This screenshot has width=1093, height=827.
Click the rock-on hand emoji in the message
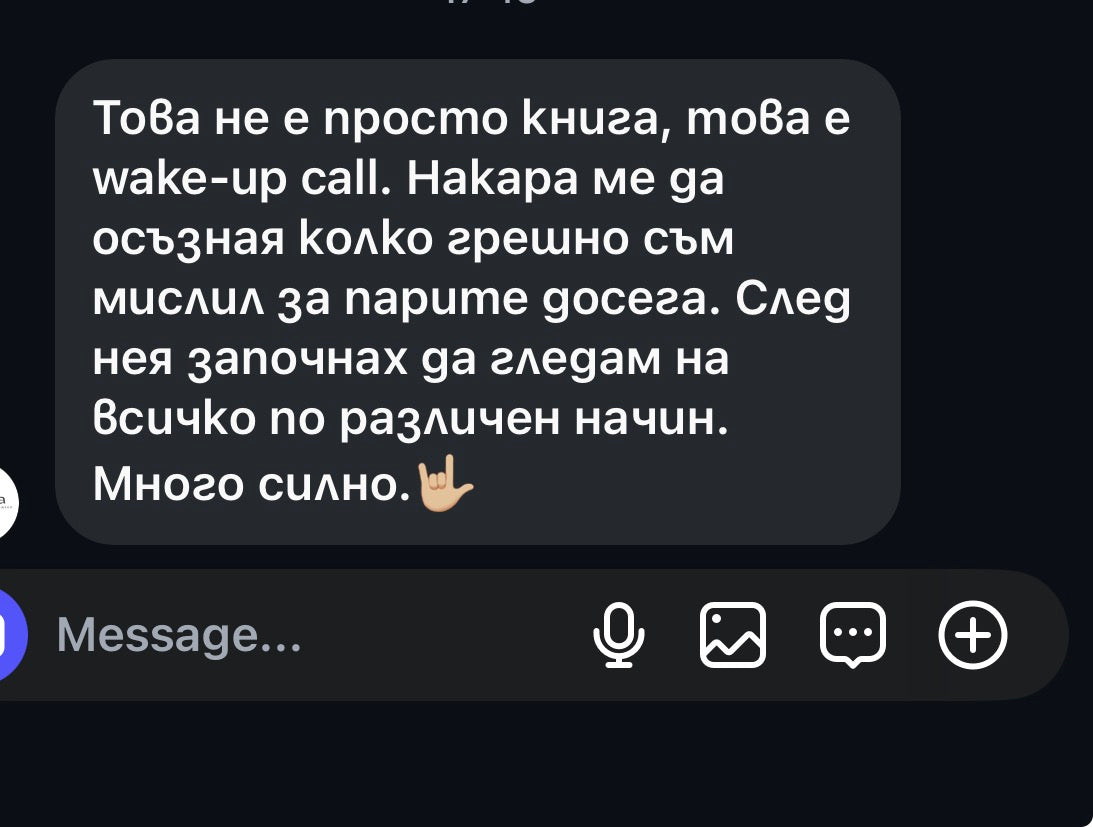tap(444, 483)
